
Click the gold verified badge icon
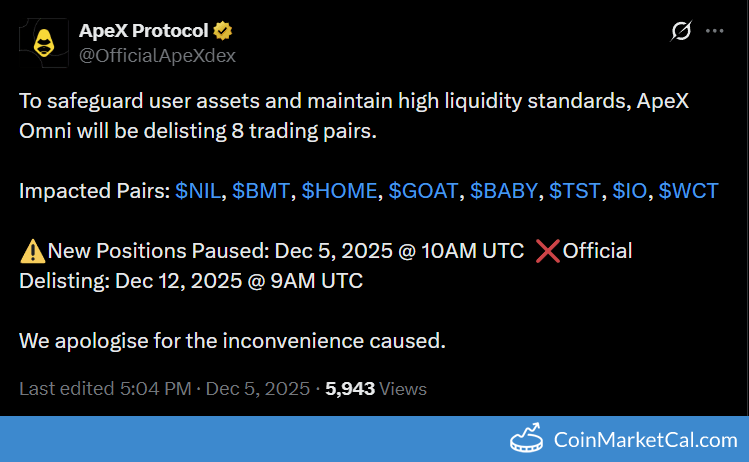pyautogui.click(x=223, y=31)
